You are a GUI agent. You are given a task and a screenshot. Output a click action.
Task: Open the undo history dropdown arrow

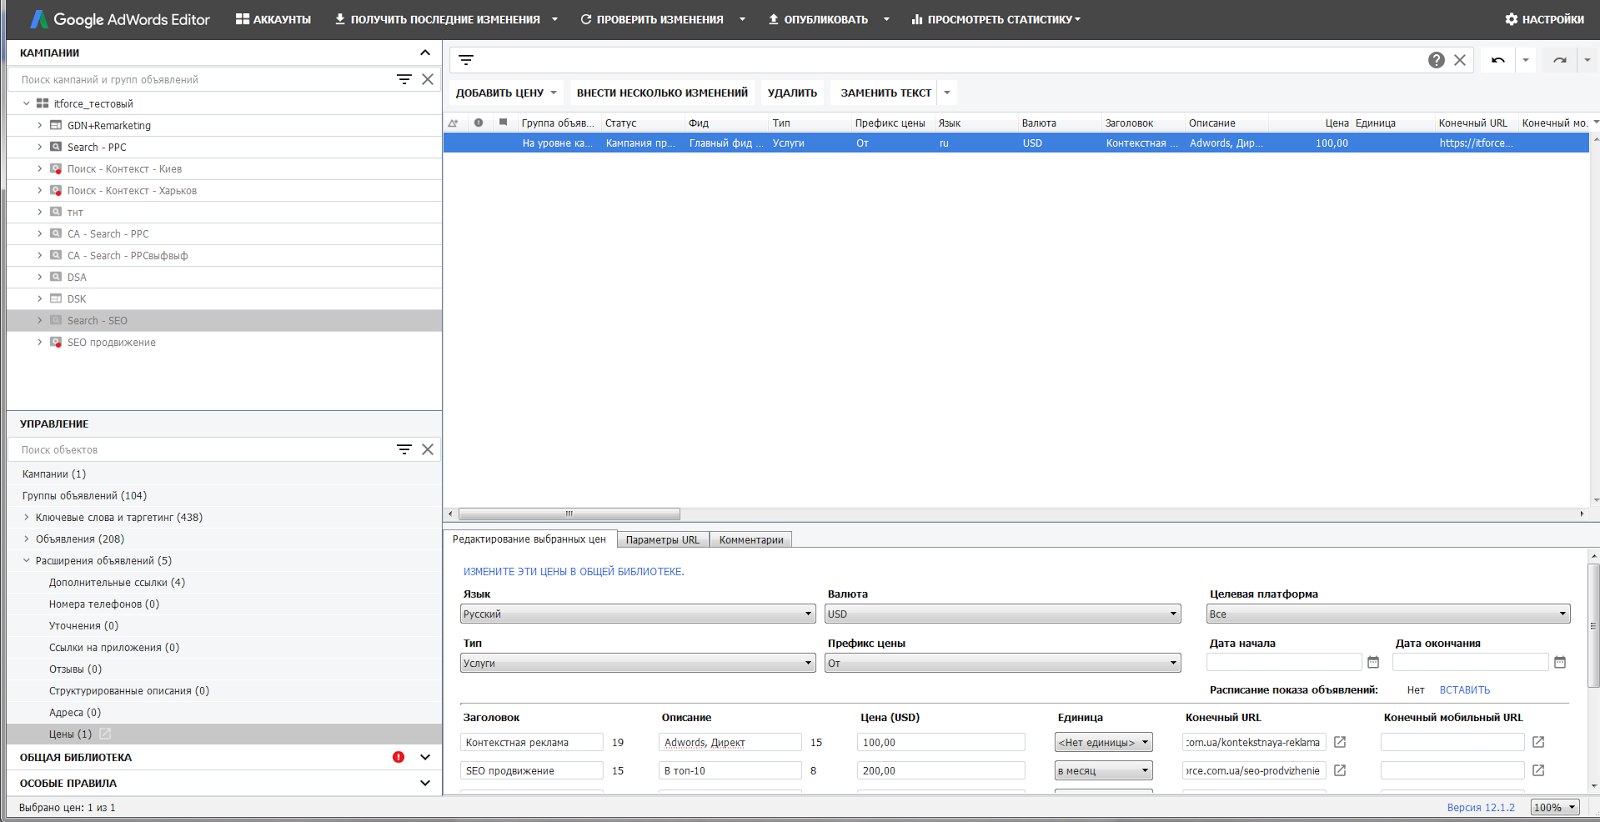point(1525,60)
